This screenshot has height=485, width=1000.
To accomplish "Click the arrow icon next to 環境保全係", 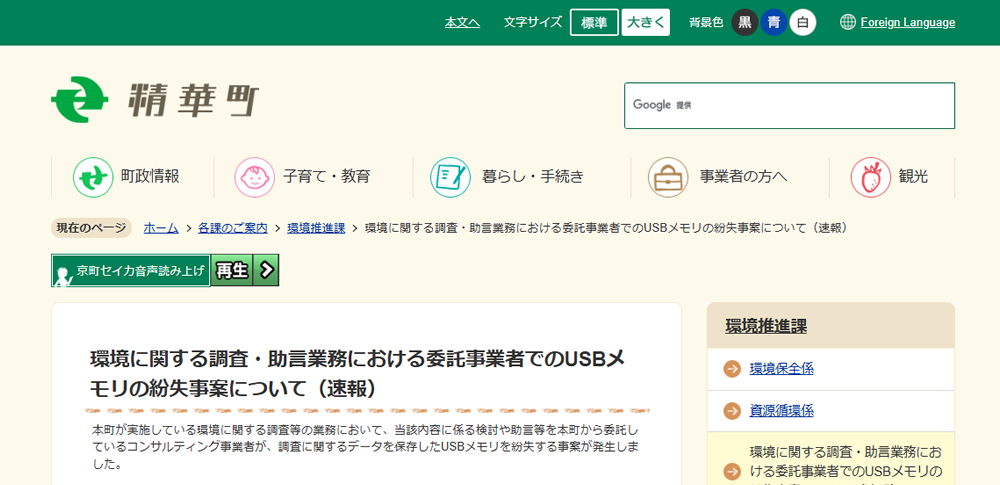I will coord(732,368).
